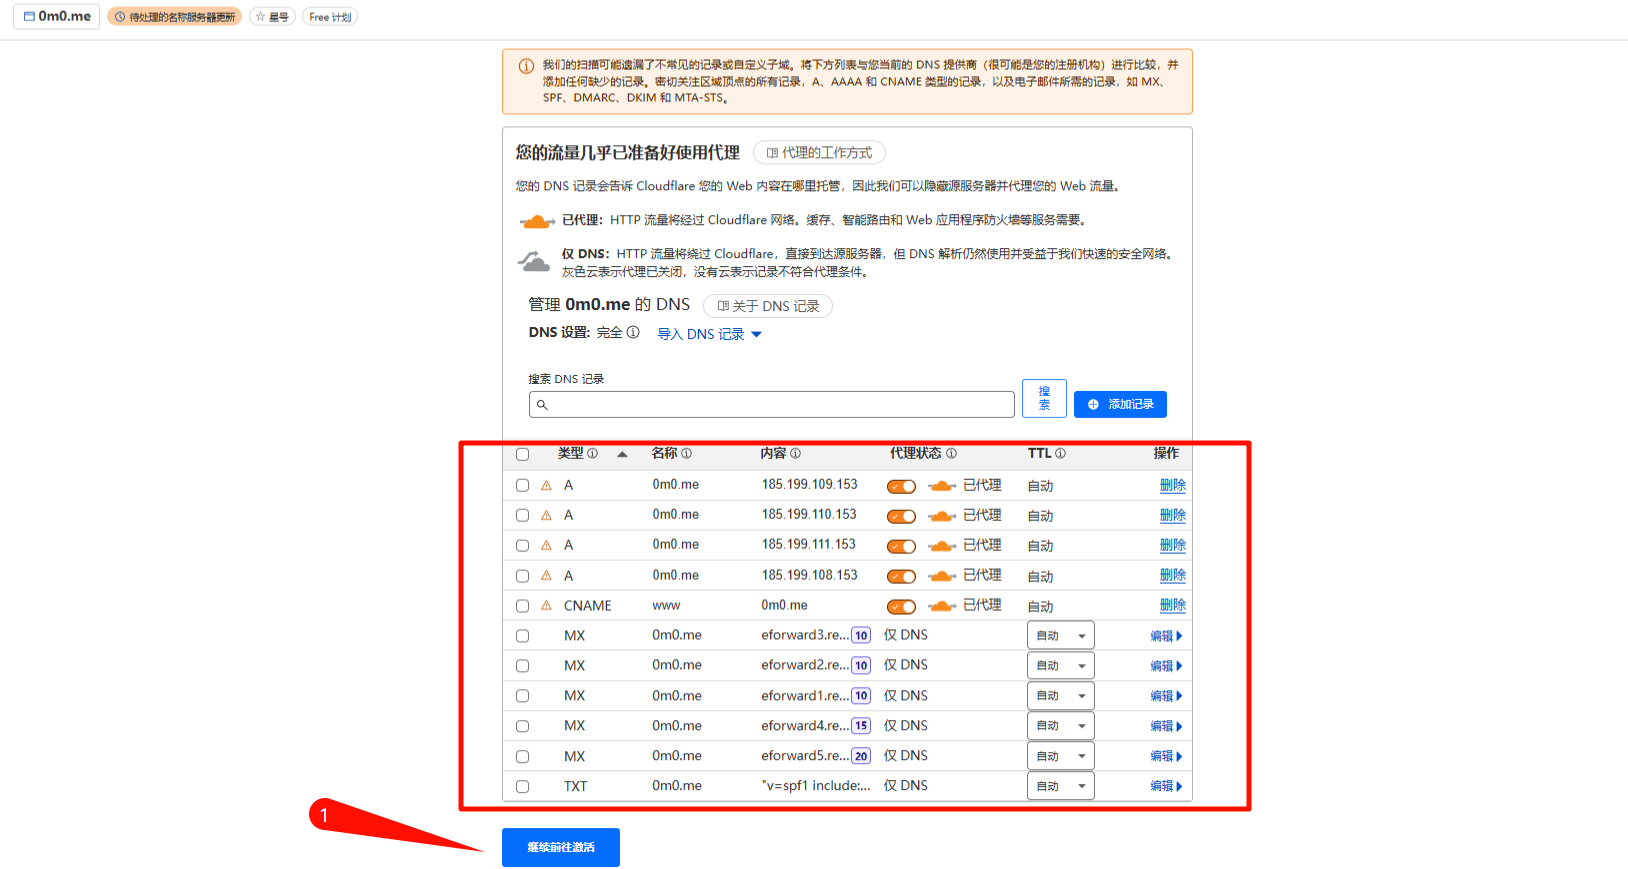This screenshot has width=1628, height=869.
Task: Expand 编辑 for the eforward4 MX record
Action: pos(1166,726)
